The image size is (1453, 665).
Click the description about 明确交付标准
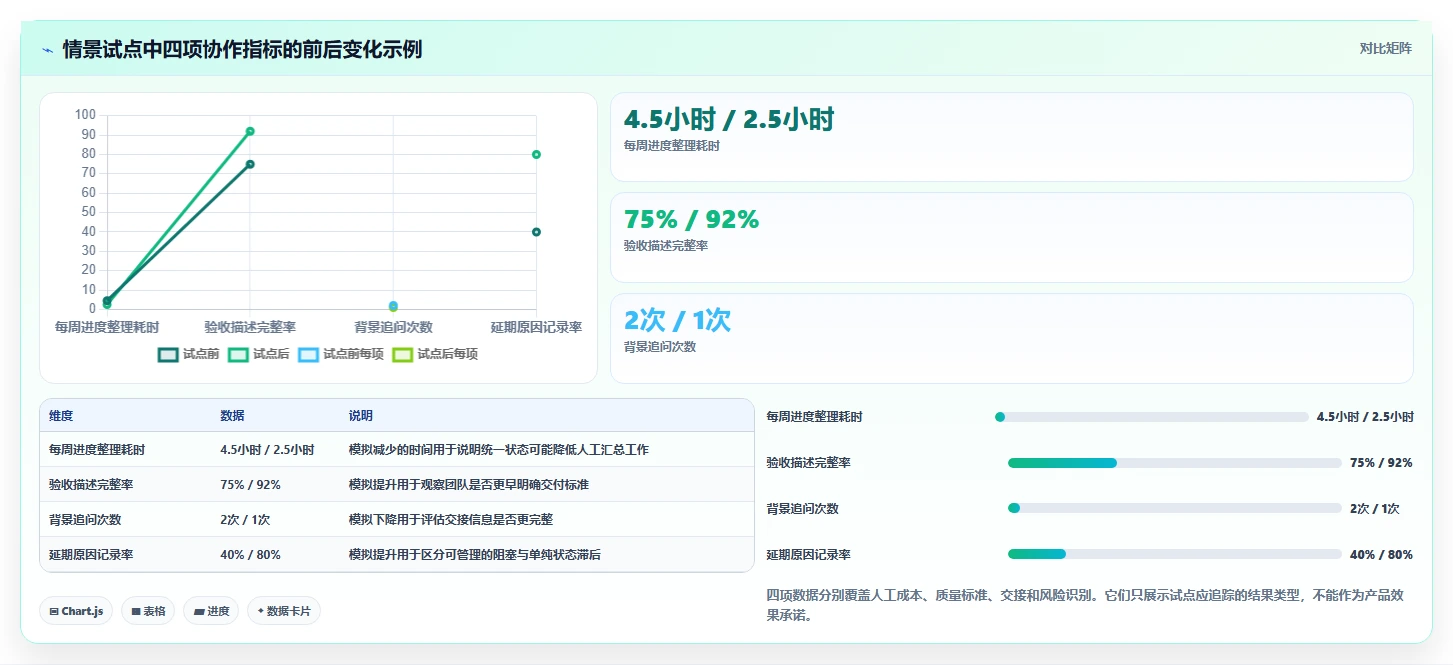[469, 485]
